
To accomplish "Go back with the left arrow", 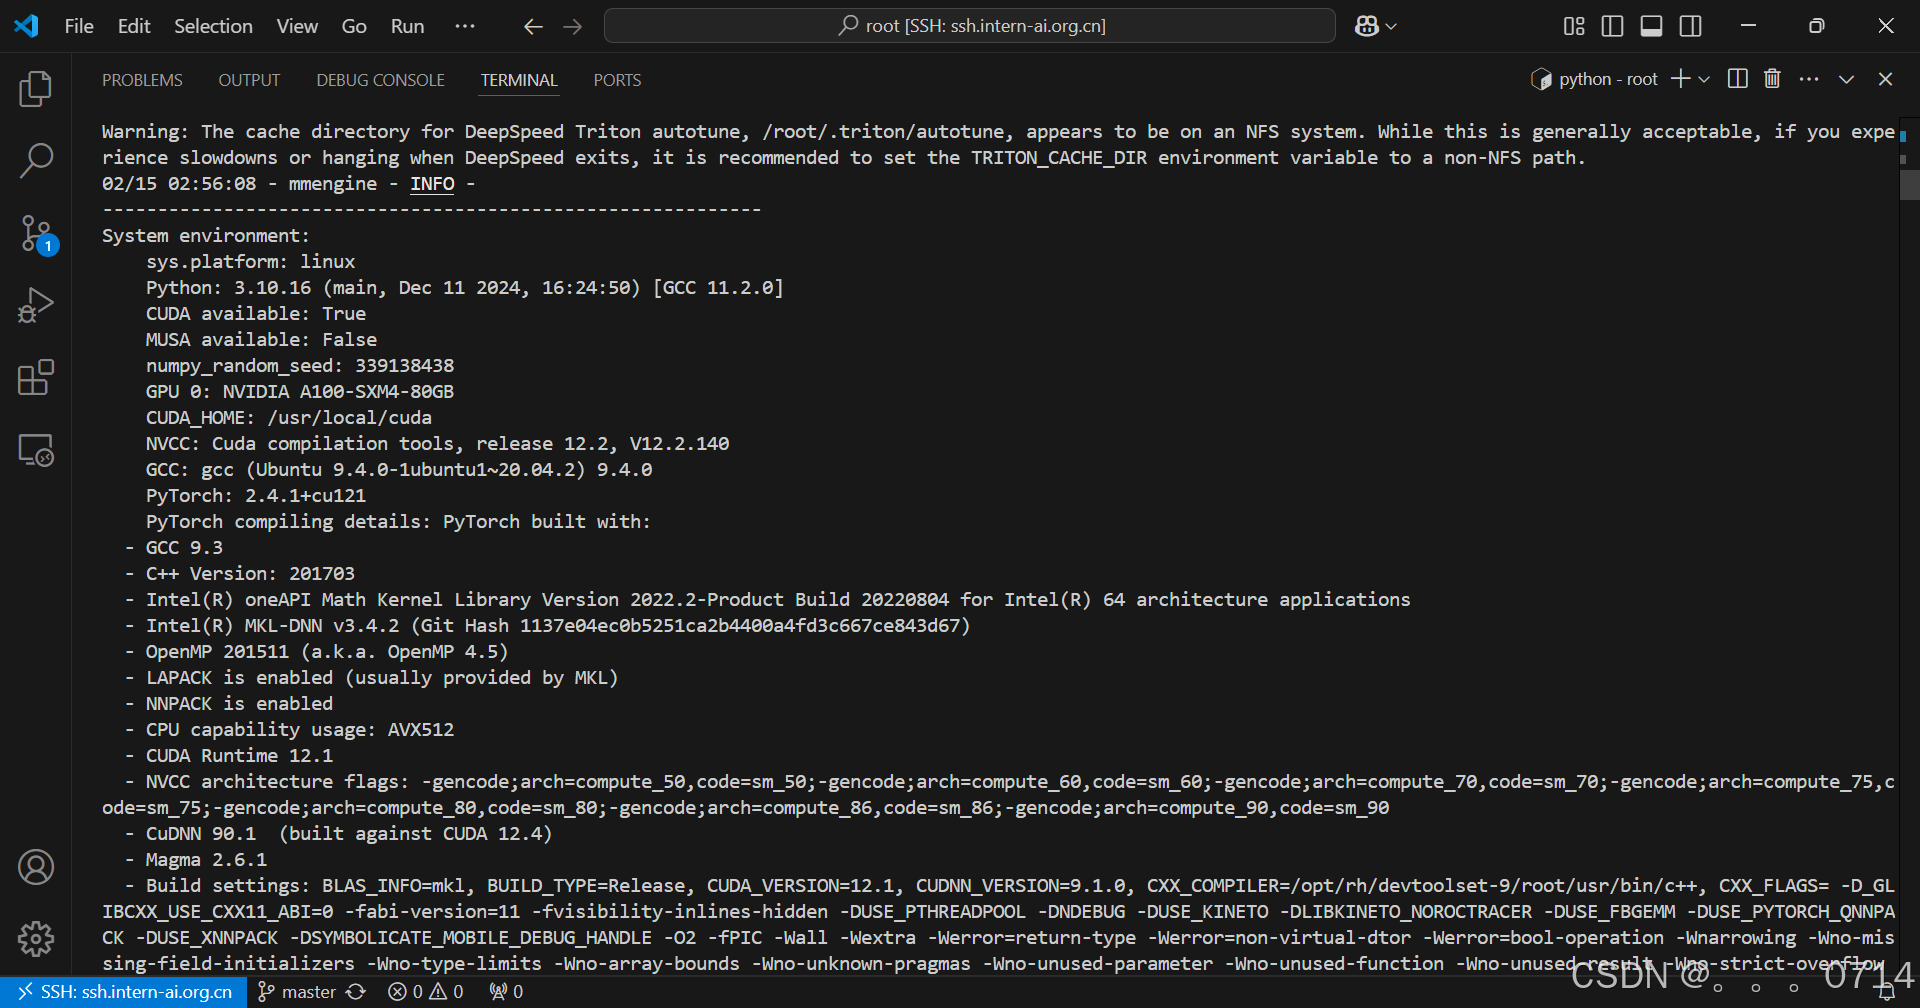I will (x=533, y=27).
